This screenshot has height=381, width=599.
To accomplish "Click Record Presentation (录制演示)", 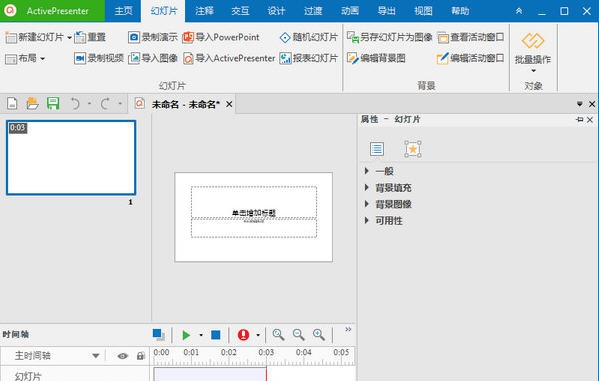I will coord(153,37).
